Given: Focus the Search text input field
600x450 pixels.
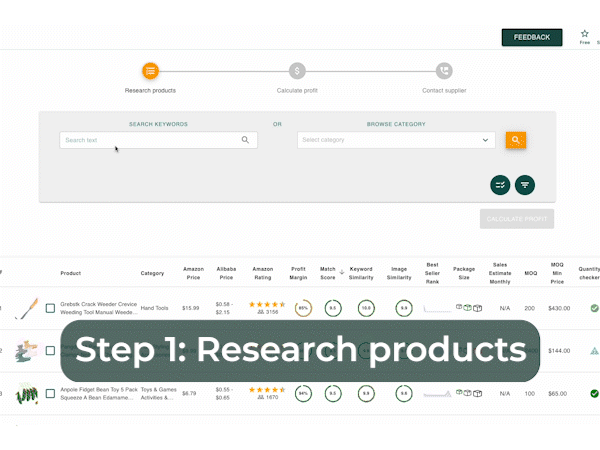Looking at the screenshot, I should 158,140.
